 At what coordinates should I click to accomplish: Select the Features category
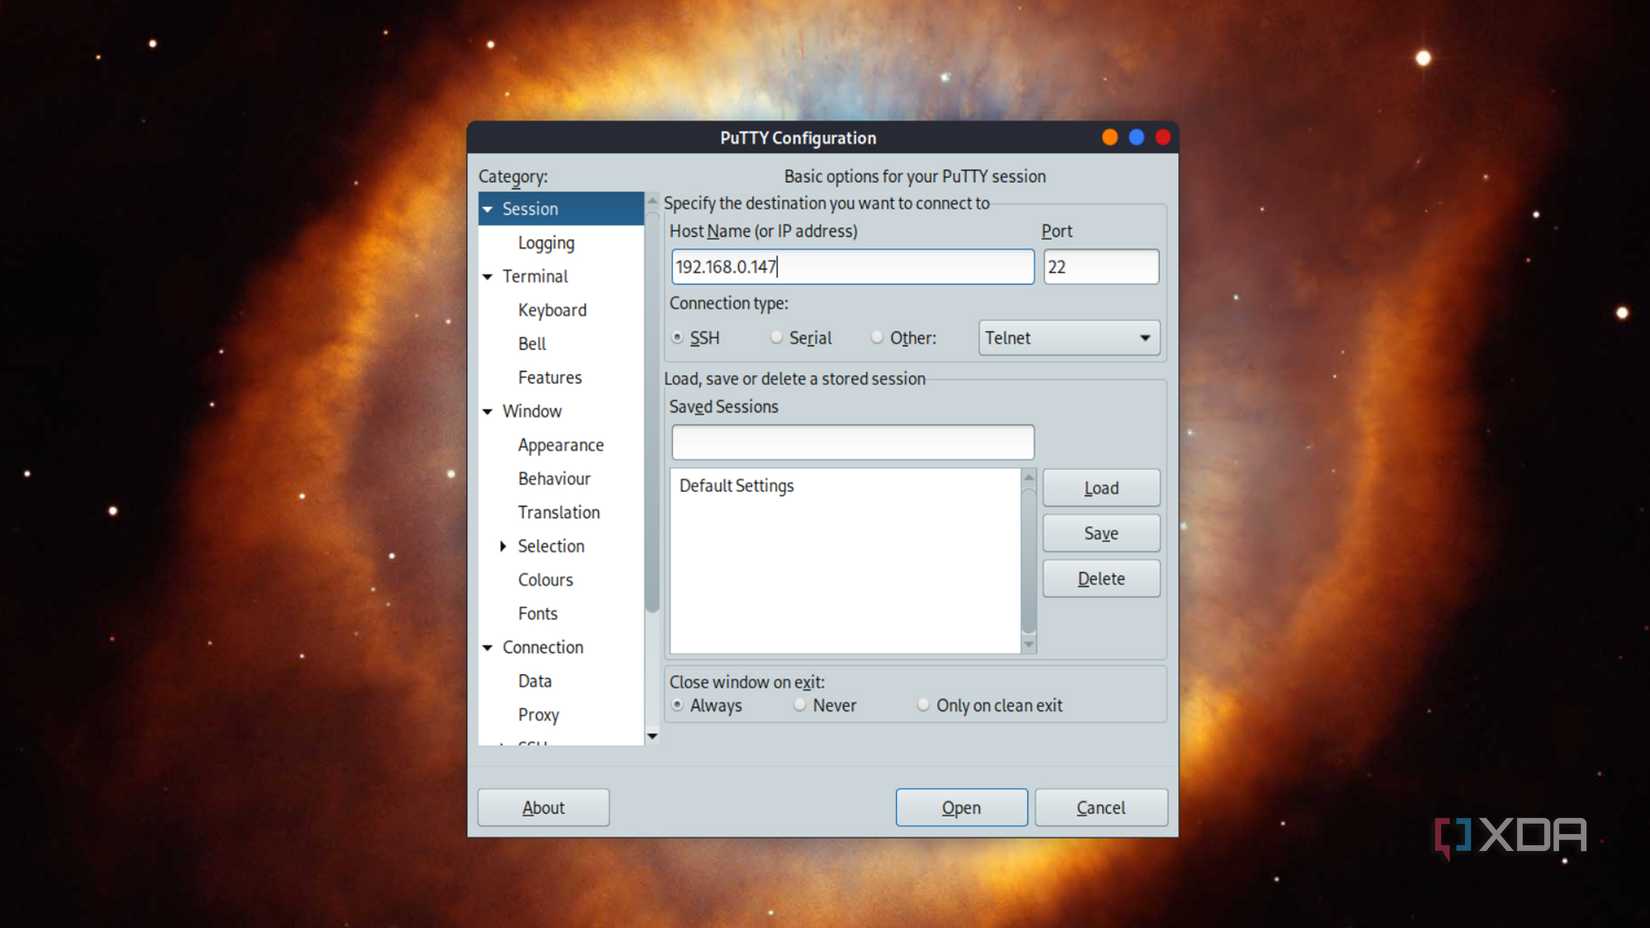tap(550, 378)
